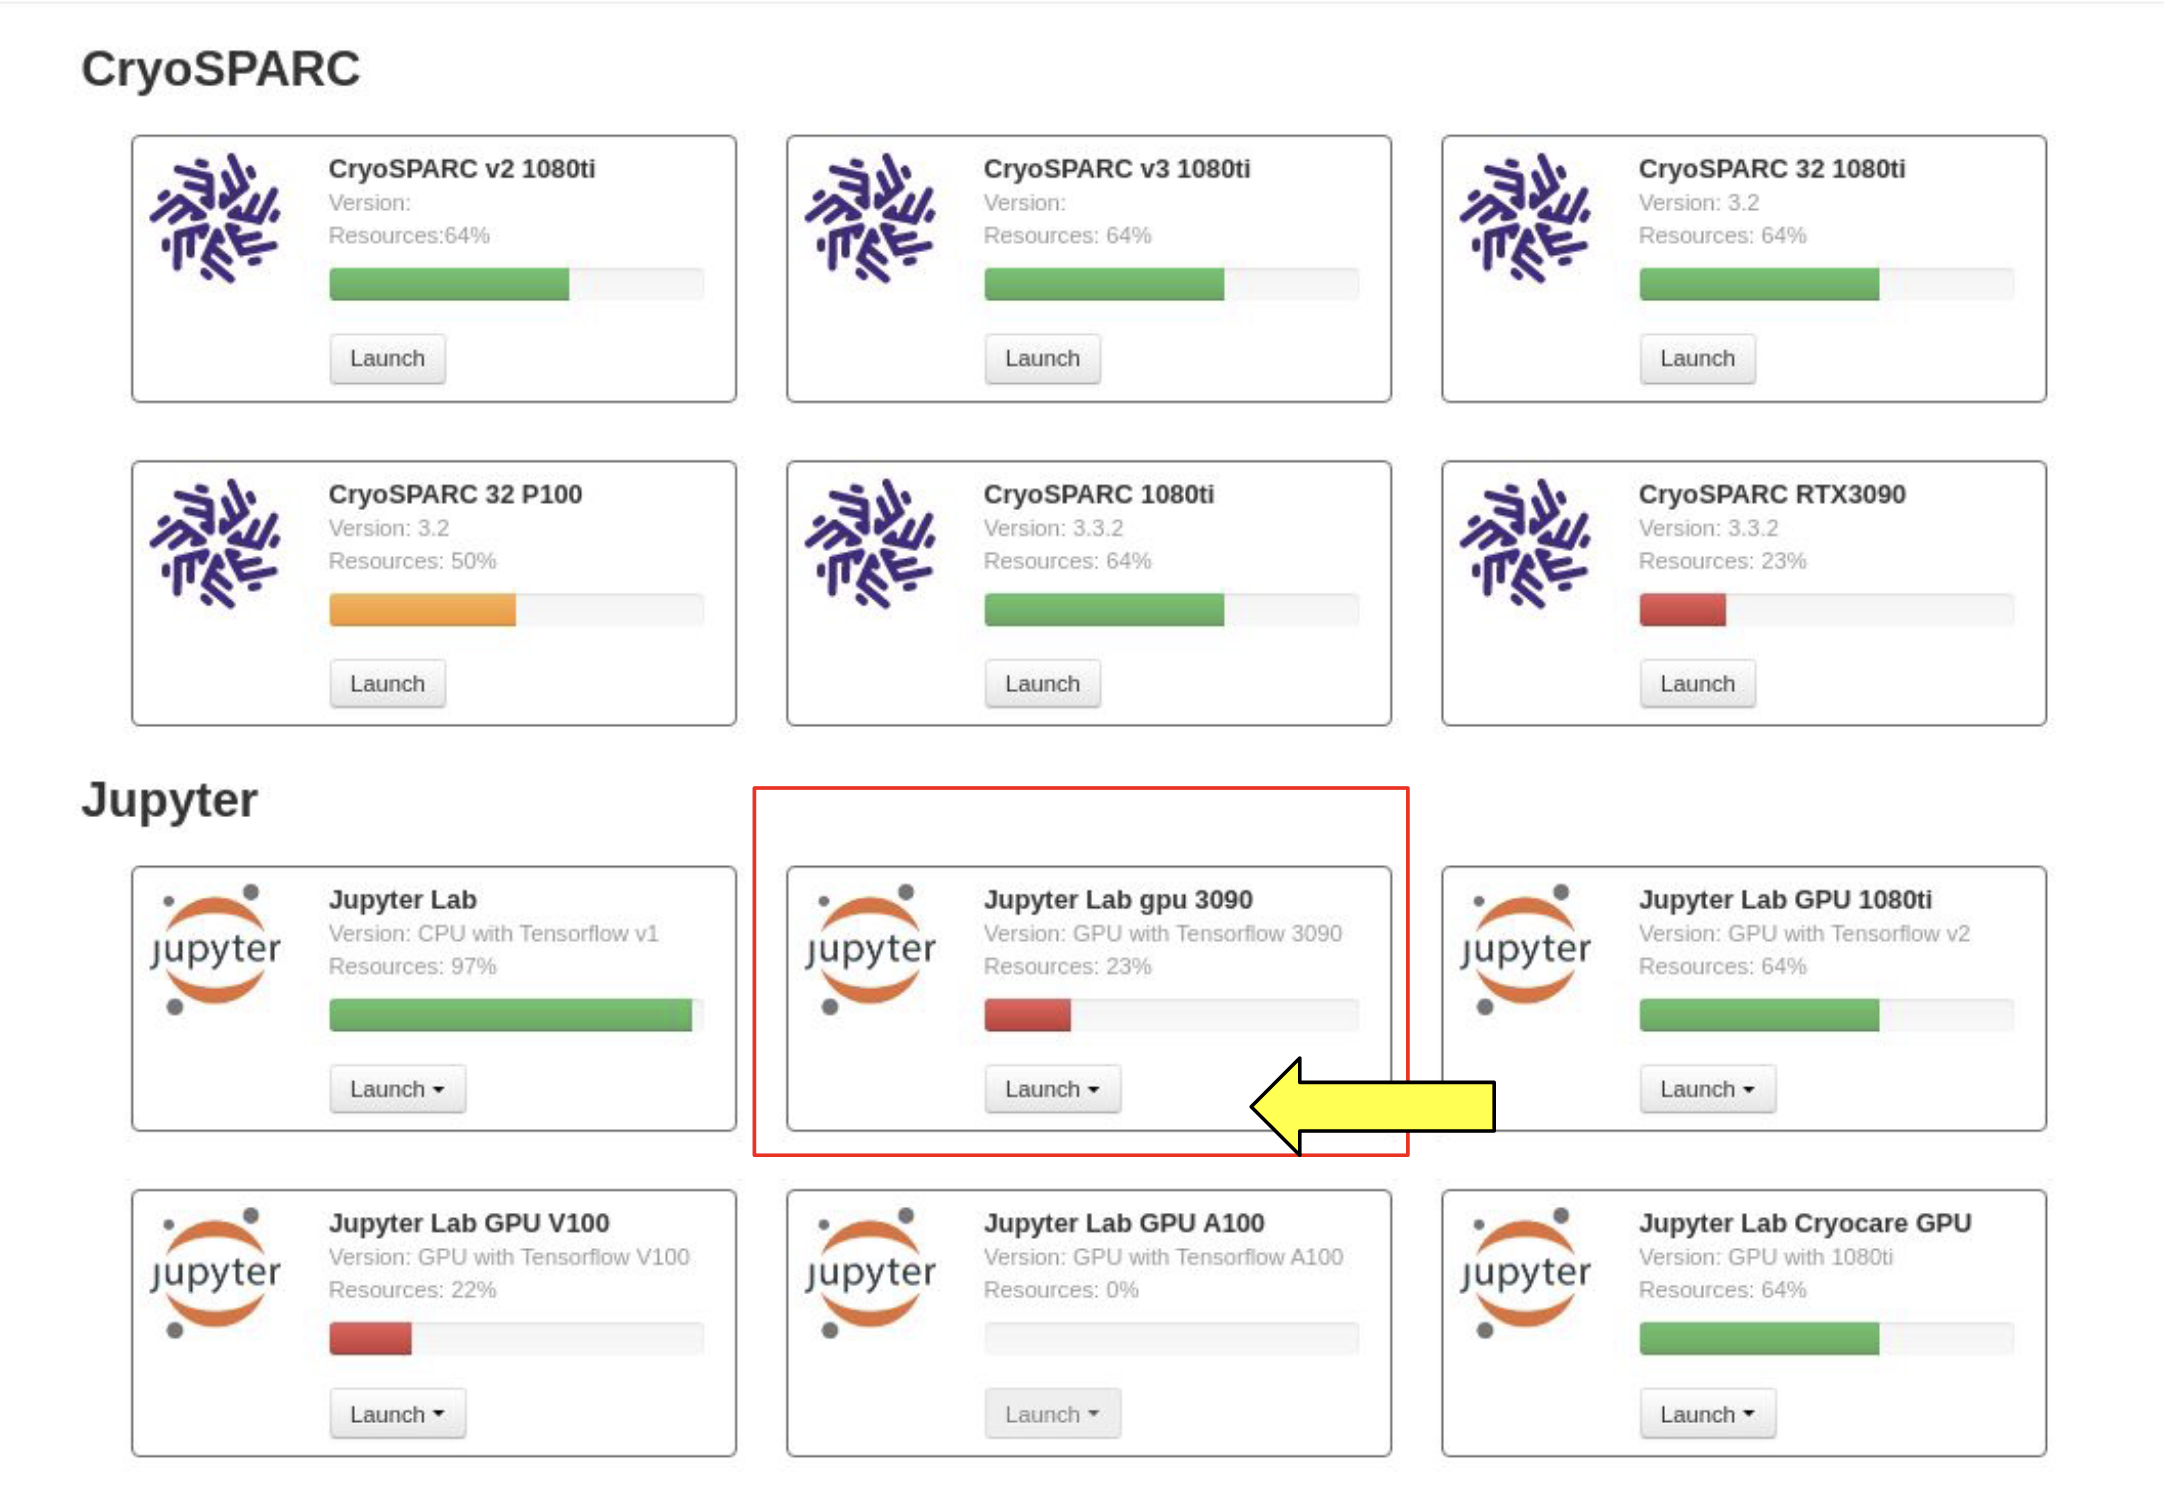Launch CryoSPARC v2 1080ti

(387, 358)
